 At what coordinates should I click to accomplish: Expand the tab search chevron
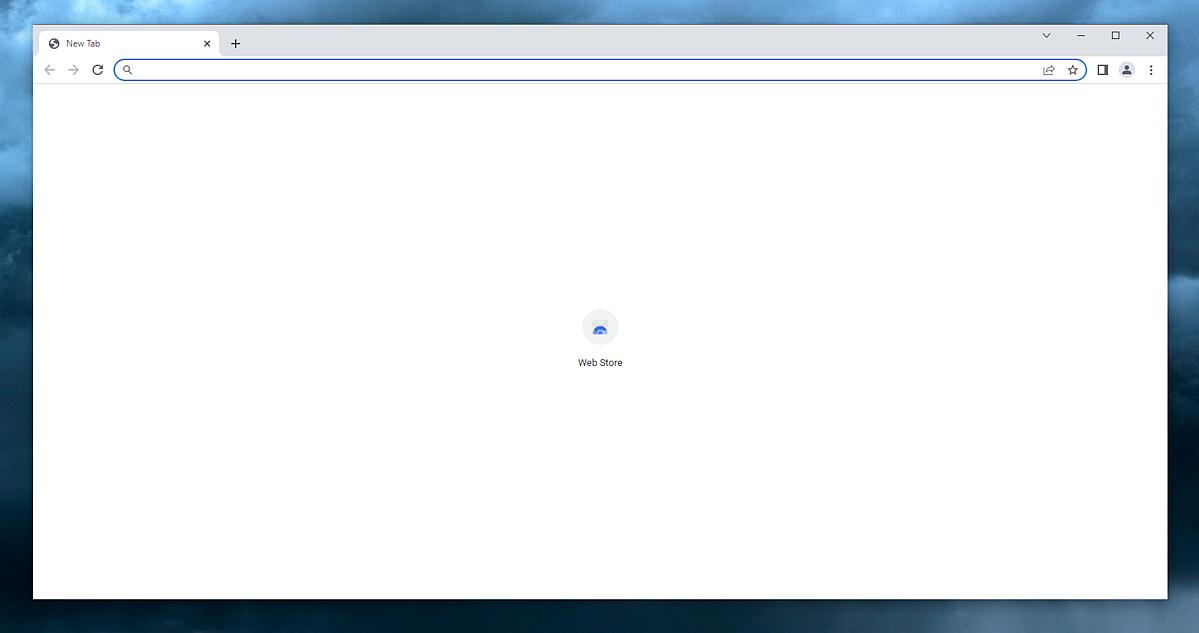(x=1046, y=35)
